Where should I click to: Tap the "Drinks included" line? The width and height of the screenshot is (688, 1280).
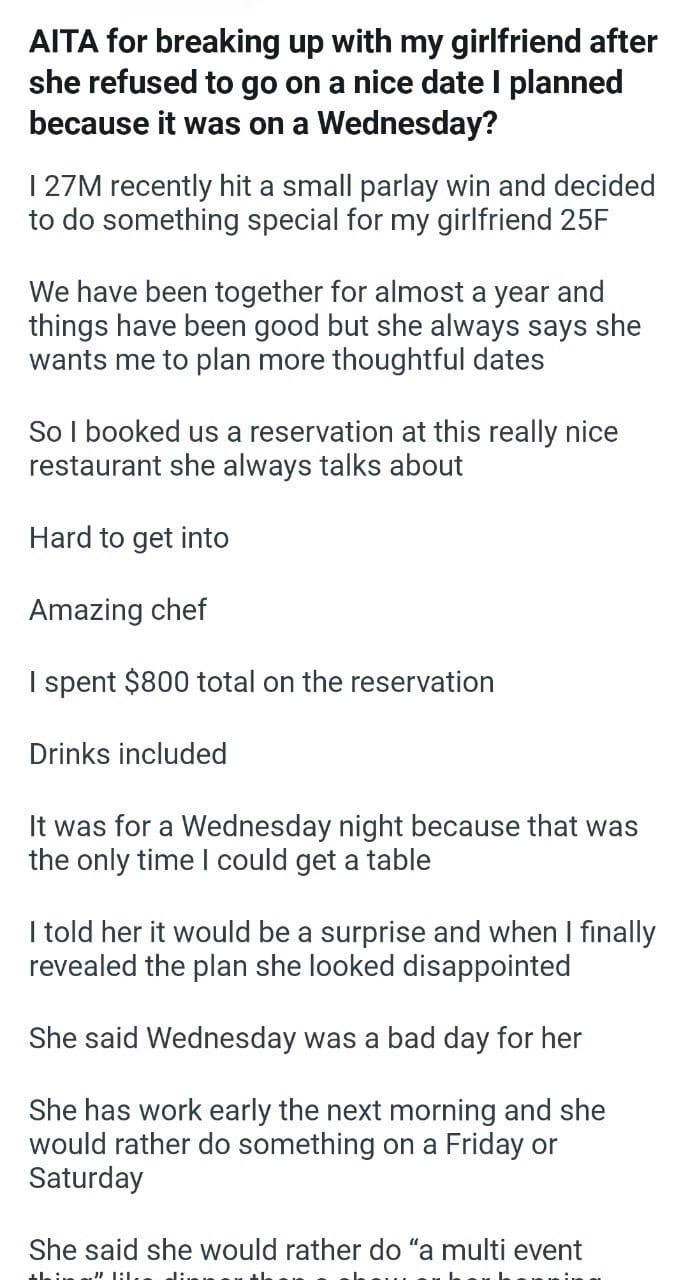pyautogui.click(x=128, y=754)
